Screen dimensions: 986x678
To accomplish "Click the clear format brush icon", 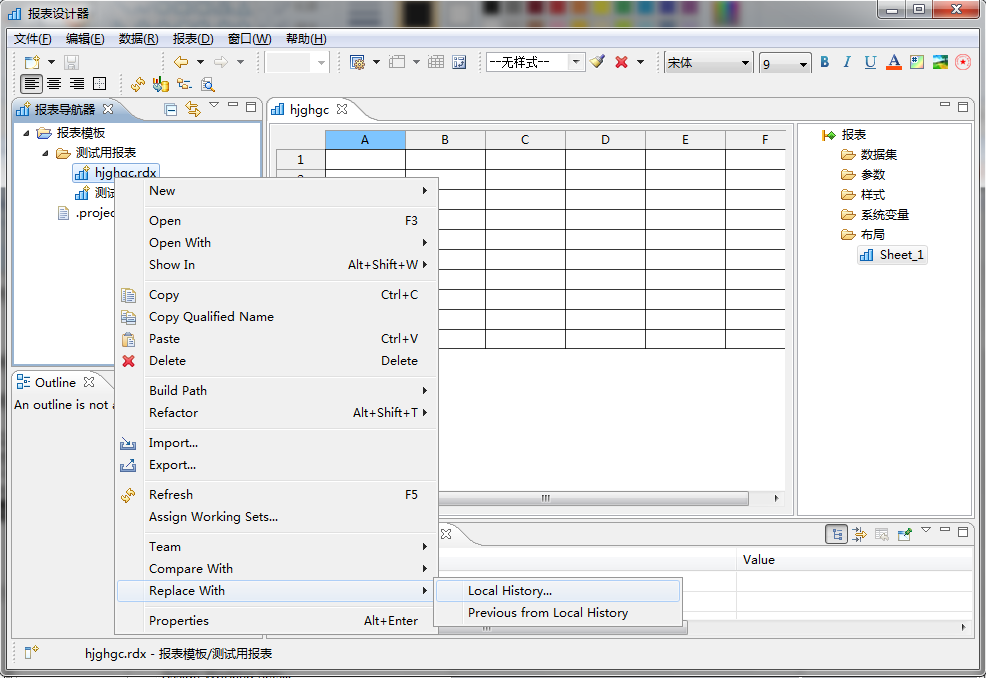I will tap(597, 62).
